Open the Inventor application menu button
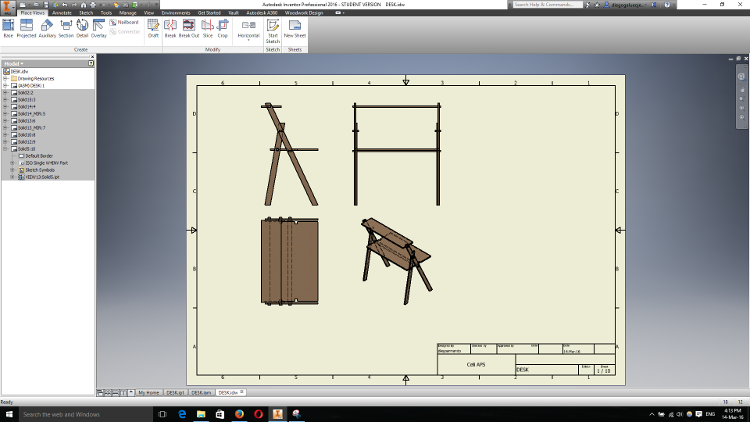Image resolution: width=750 pixels, height=422 pixels. pyautogui.click(x=8, y=7)
